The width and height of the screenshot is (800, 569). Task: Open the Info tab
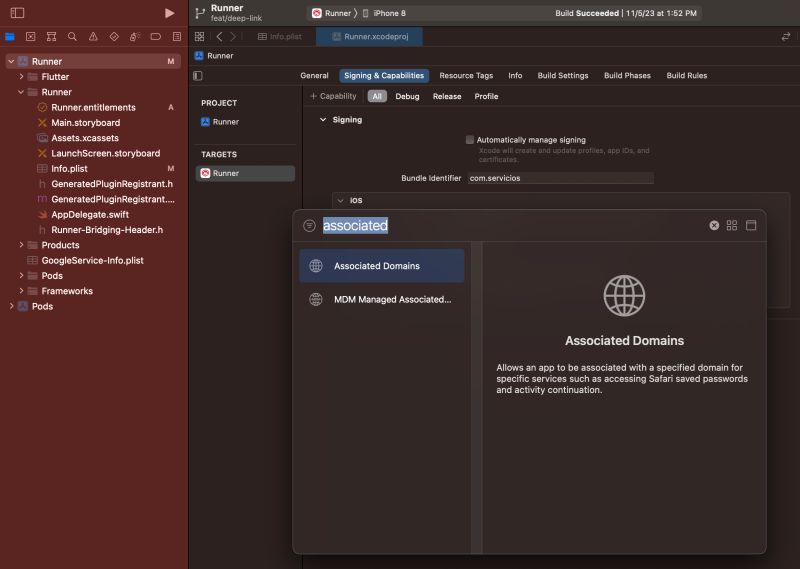coord(515,76)
